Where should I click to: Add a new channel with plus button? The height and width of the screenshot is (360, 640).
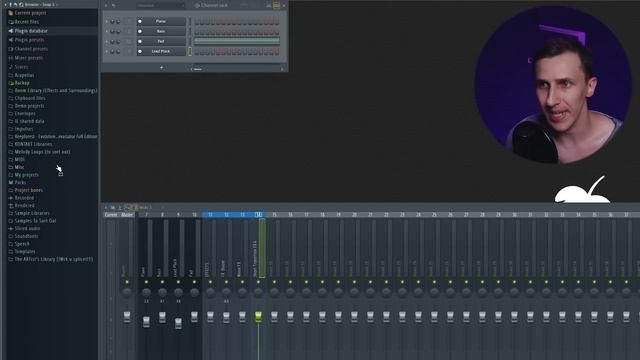pyautogui.click(x=161, y=68)
